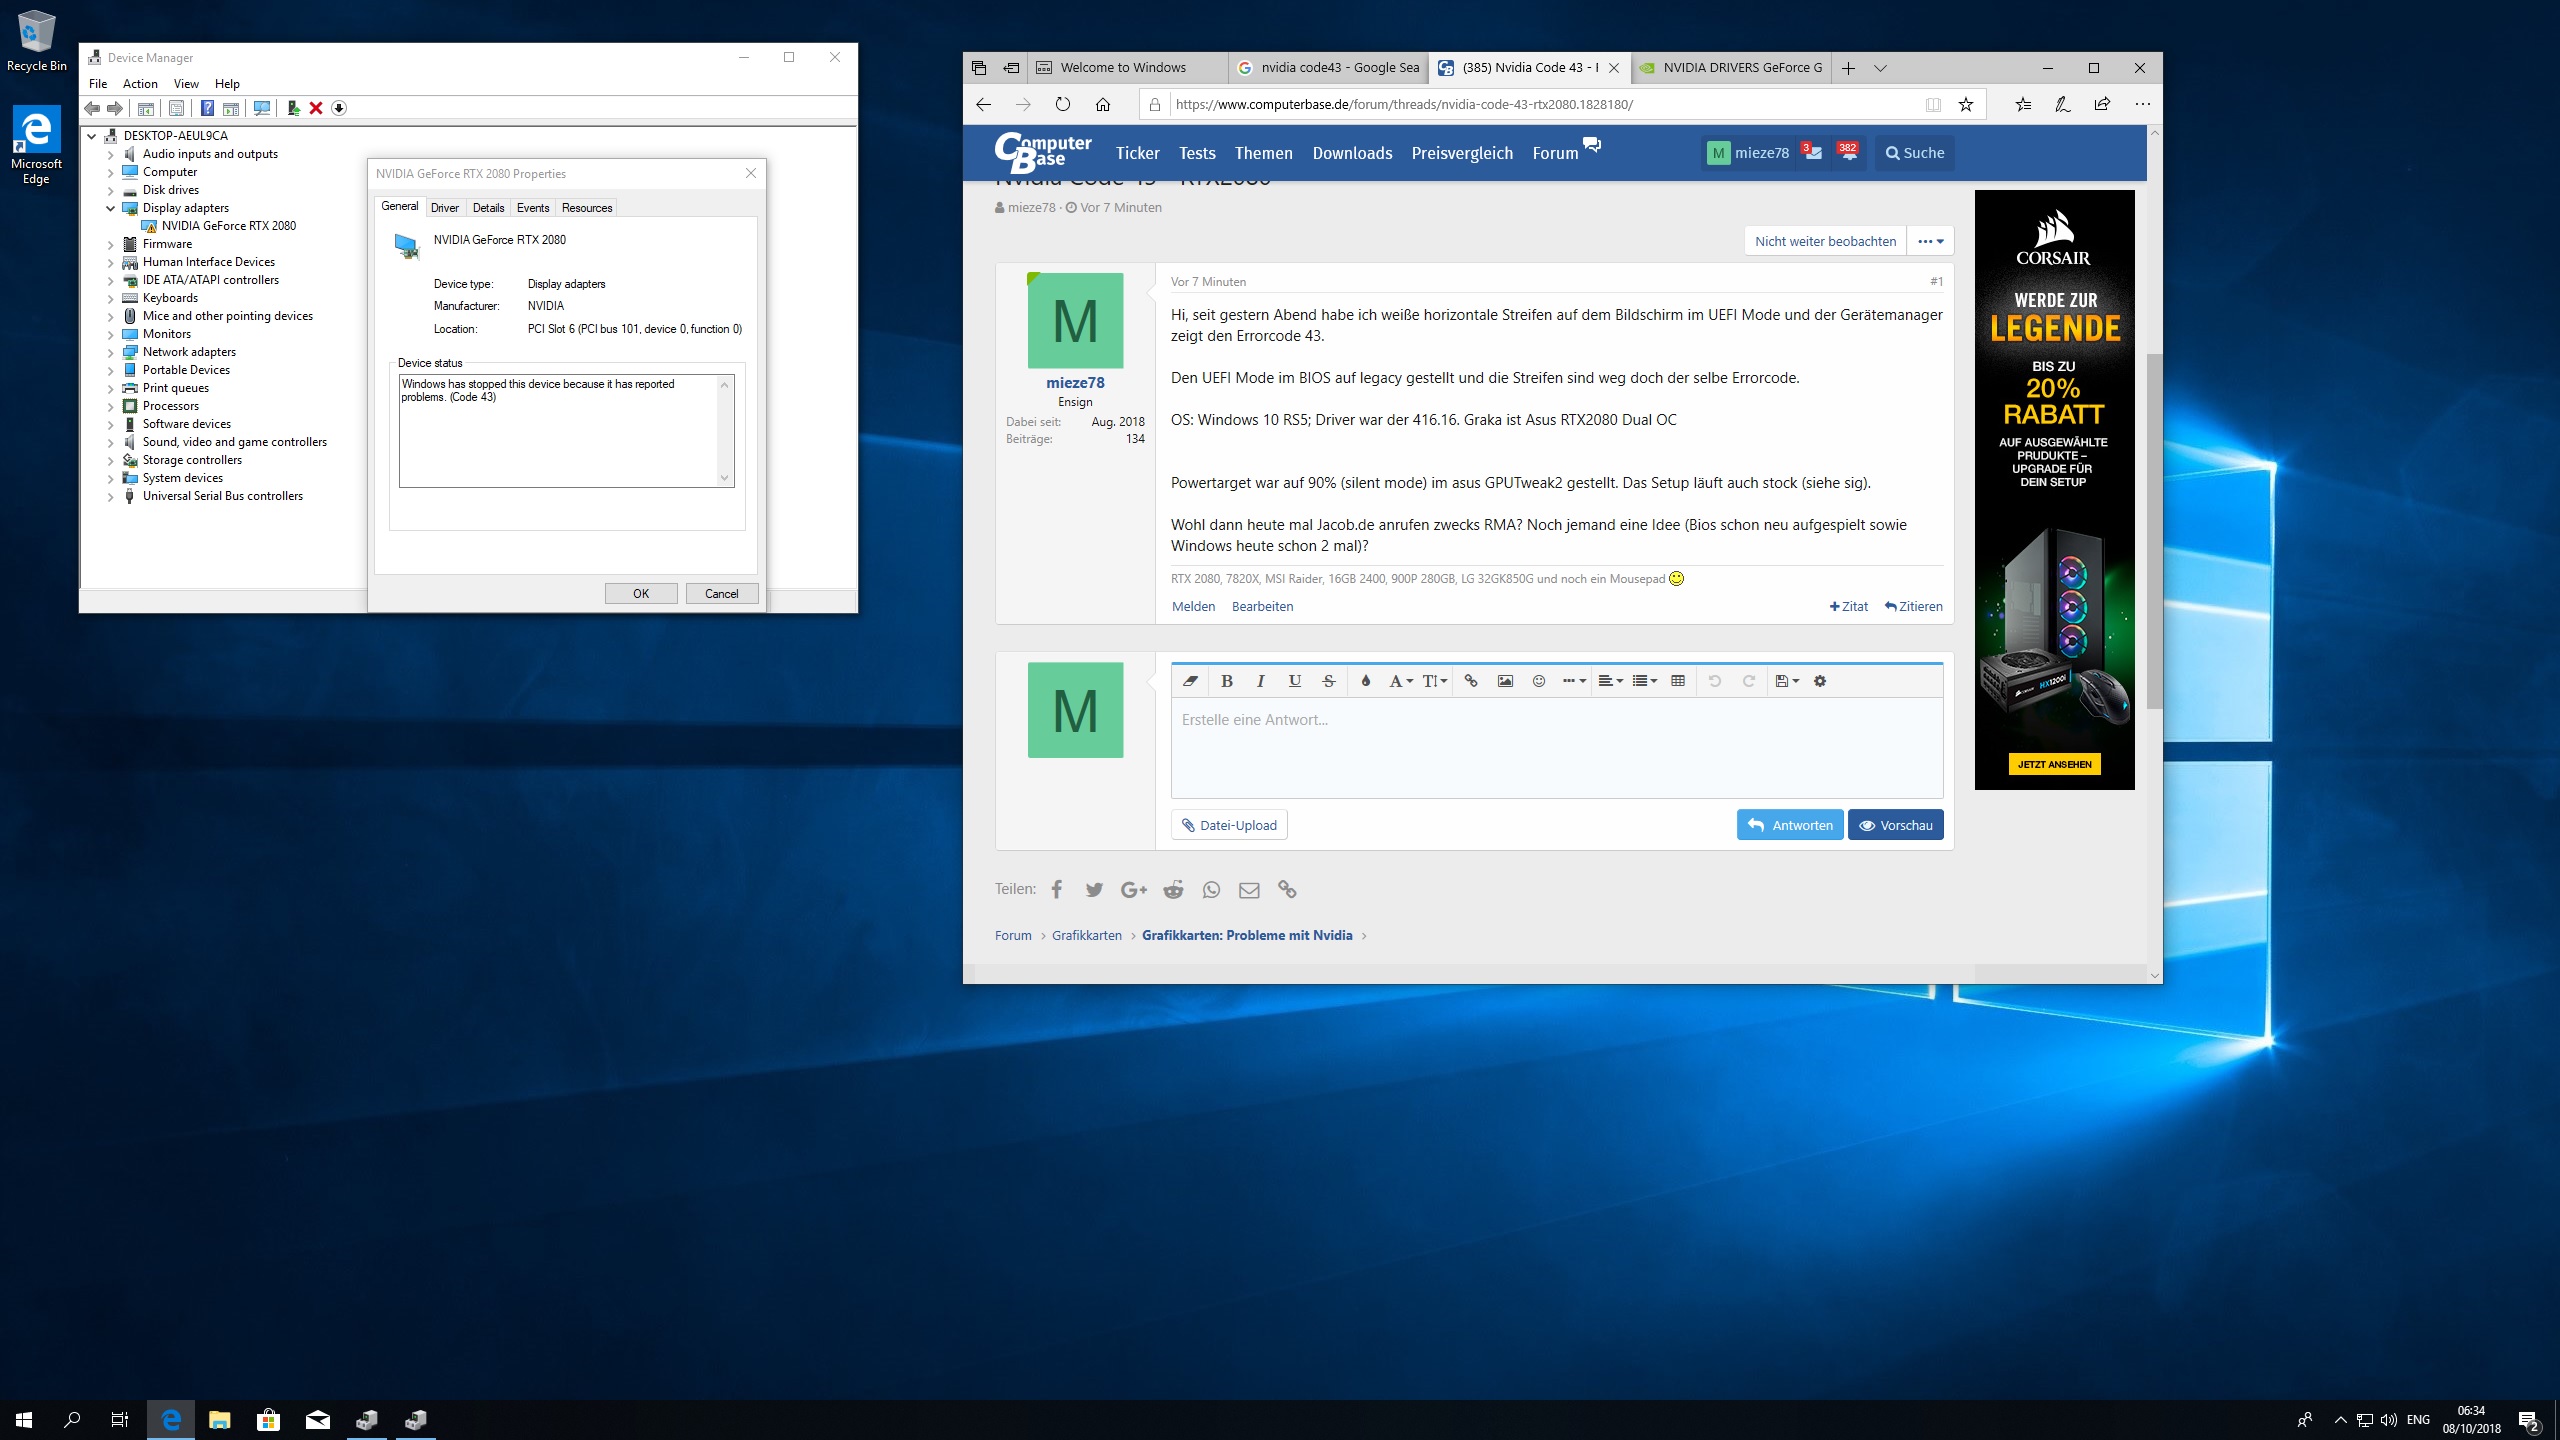
Task: Open the Action menu in Device Manager
Action: click(x=140, y=84)
